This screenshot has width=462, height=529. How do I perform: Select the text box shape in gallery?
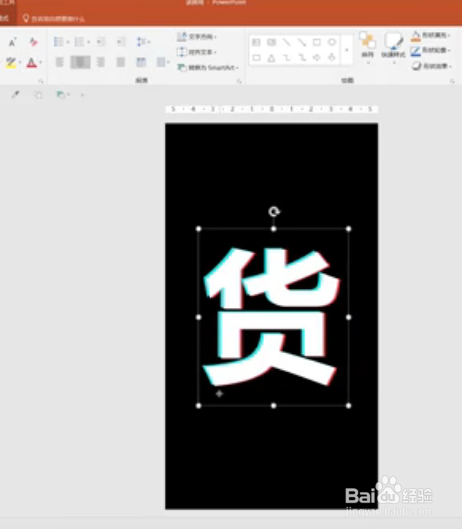click(256, 42)
